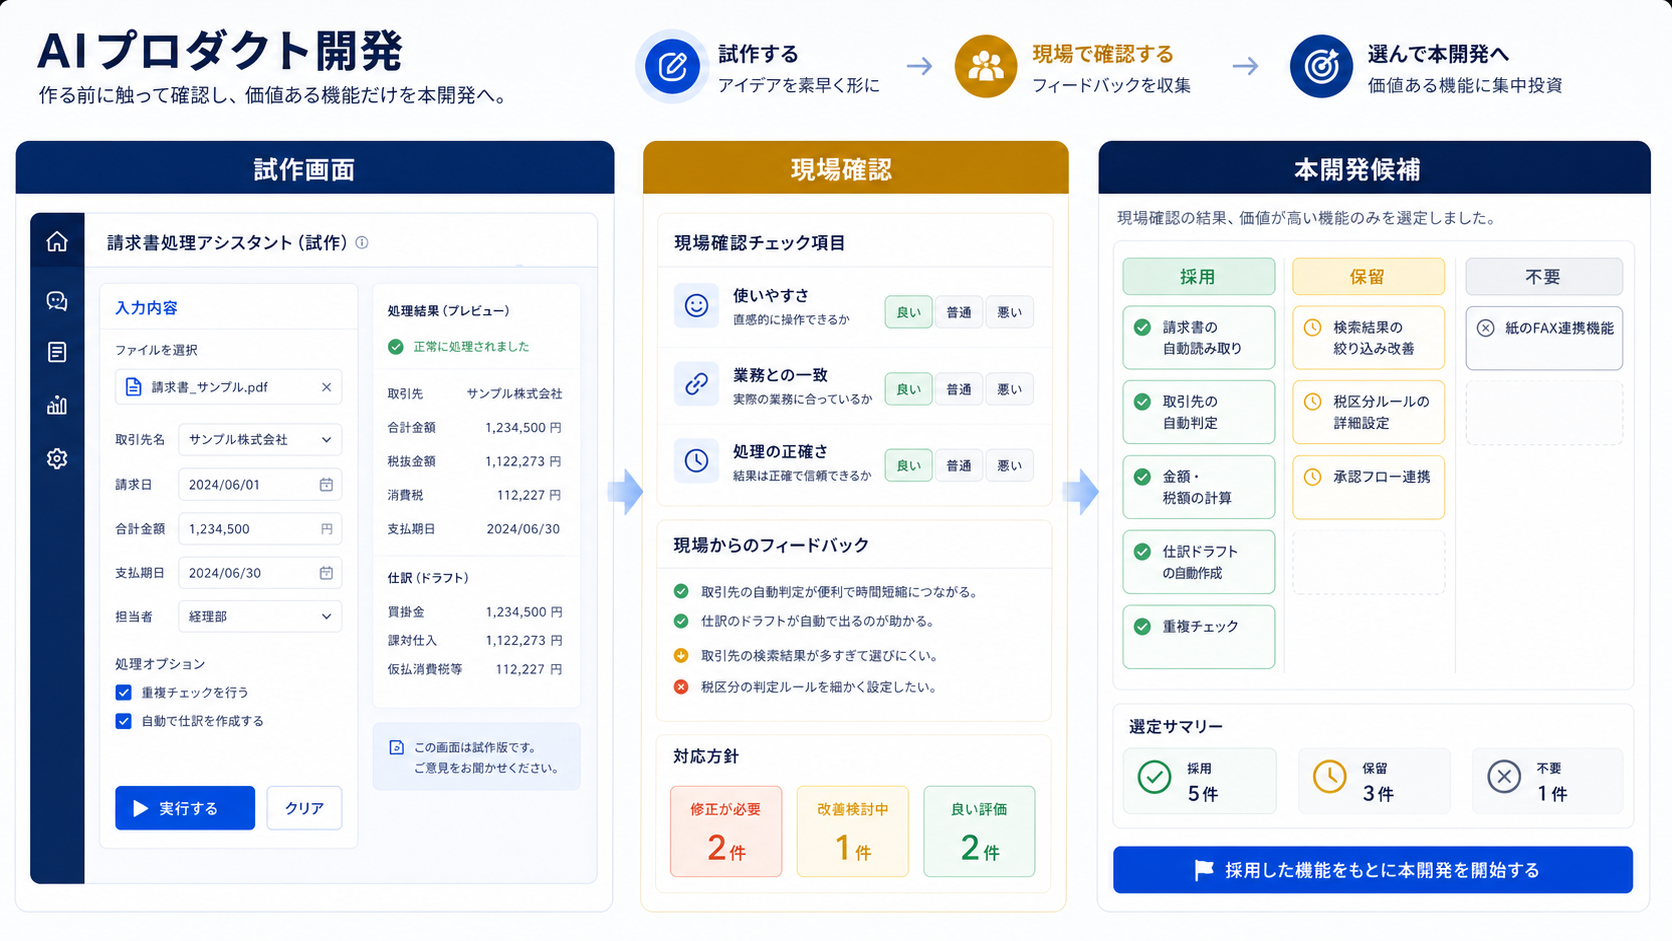Rate 使いやすさ as 良い

pyautogui.click(x=908, y=312)
